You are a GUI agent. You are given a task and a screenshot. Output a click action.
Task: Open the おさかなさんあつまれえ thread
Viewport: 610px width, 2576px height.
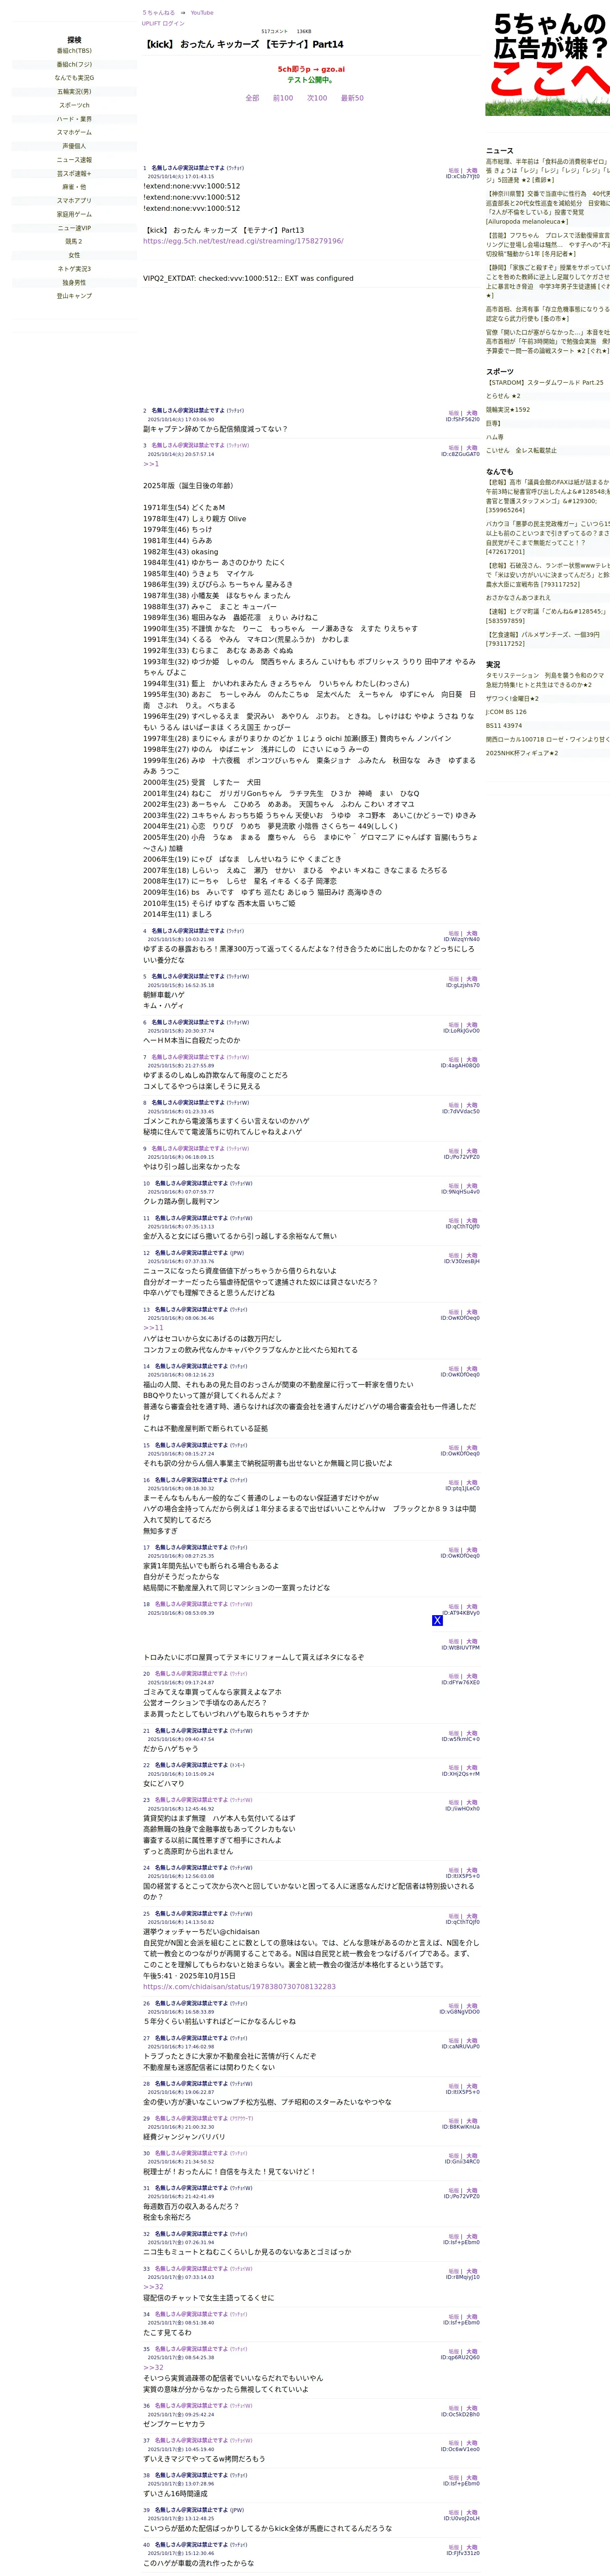518,598
